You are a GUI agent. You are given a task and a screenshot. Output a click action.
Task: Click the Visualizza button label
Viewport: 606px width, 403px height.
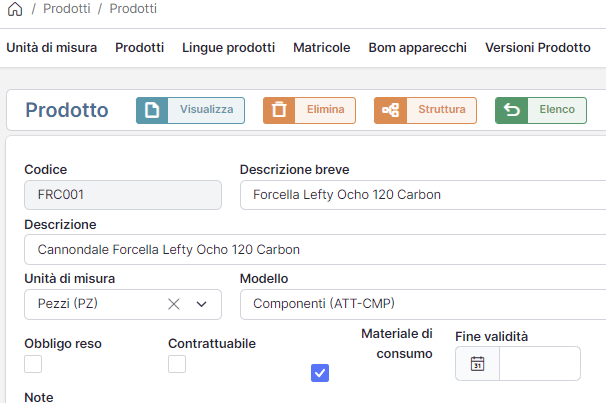point(206,109)
